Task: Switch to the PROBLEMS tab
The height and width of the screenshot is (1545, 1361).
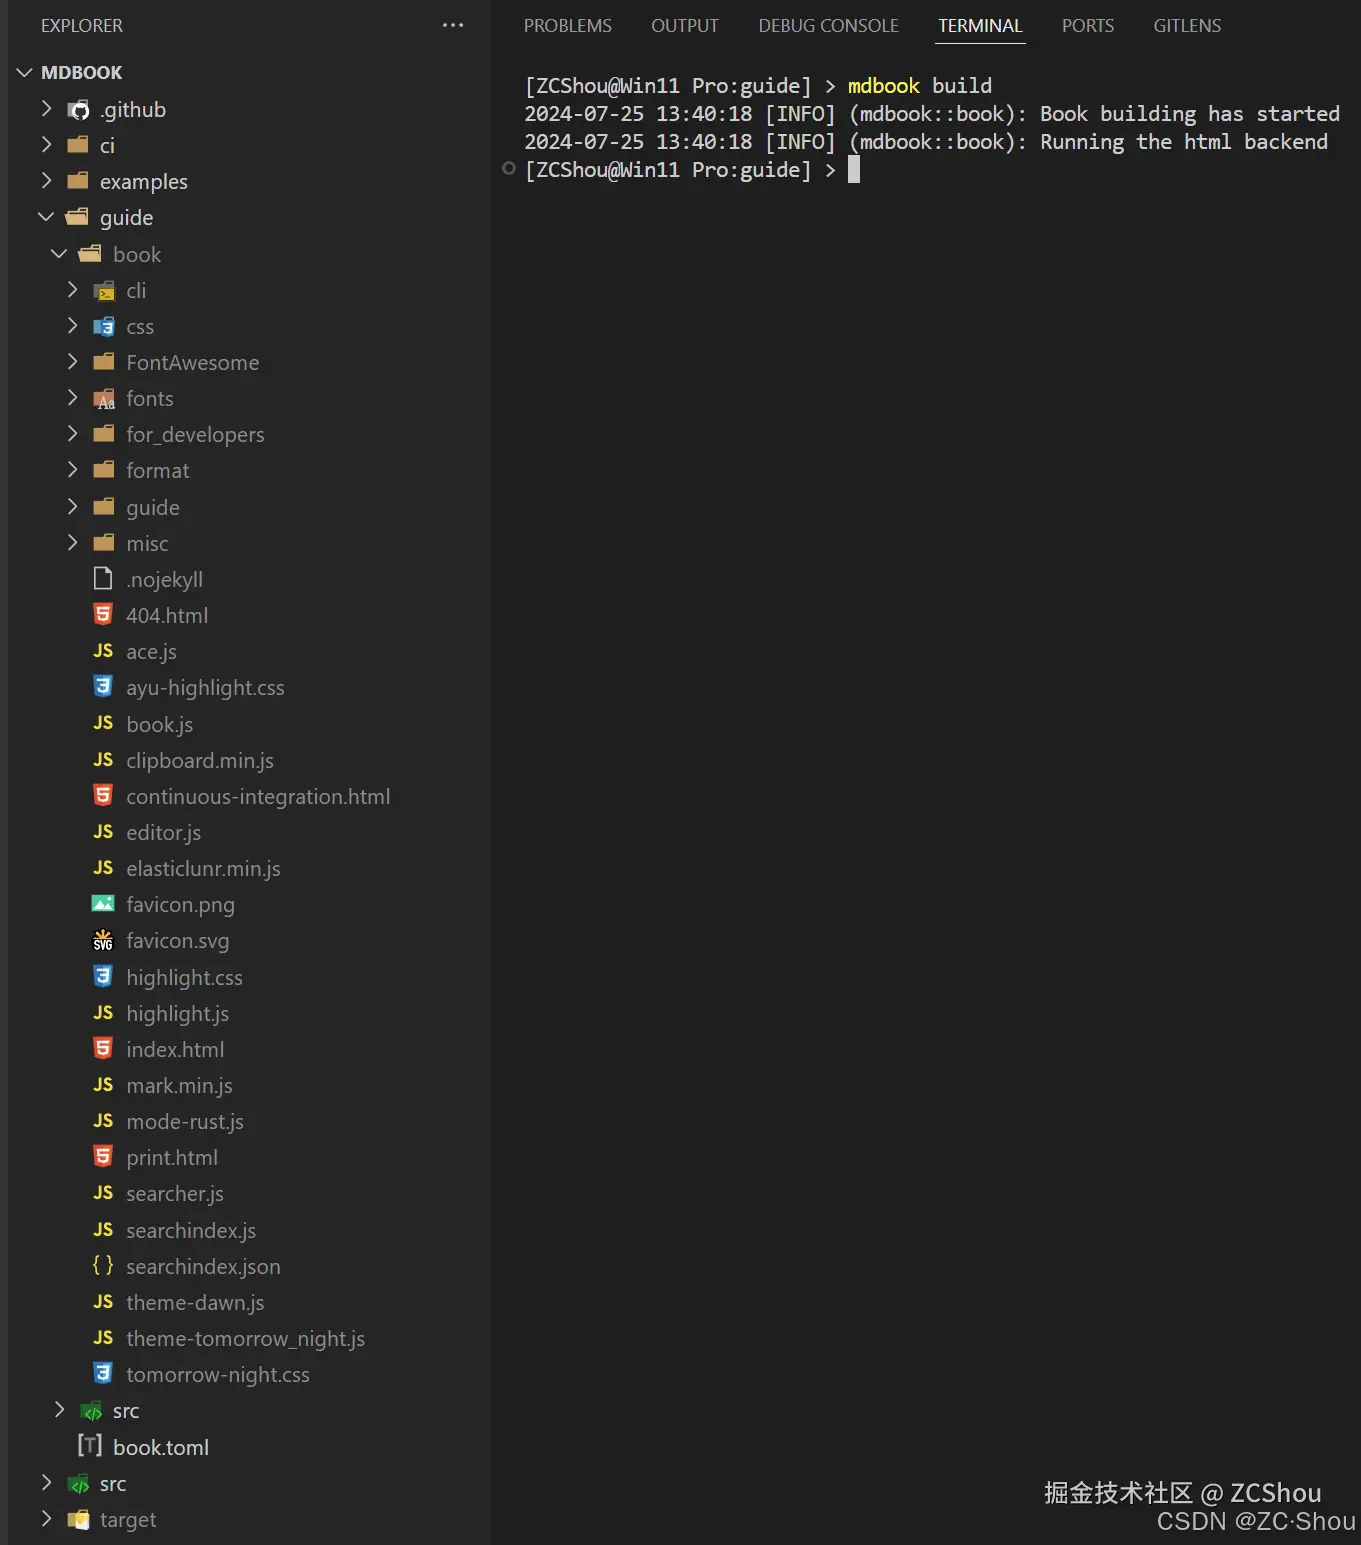Action: coord(568,26)
